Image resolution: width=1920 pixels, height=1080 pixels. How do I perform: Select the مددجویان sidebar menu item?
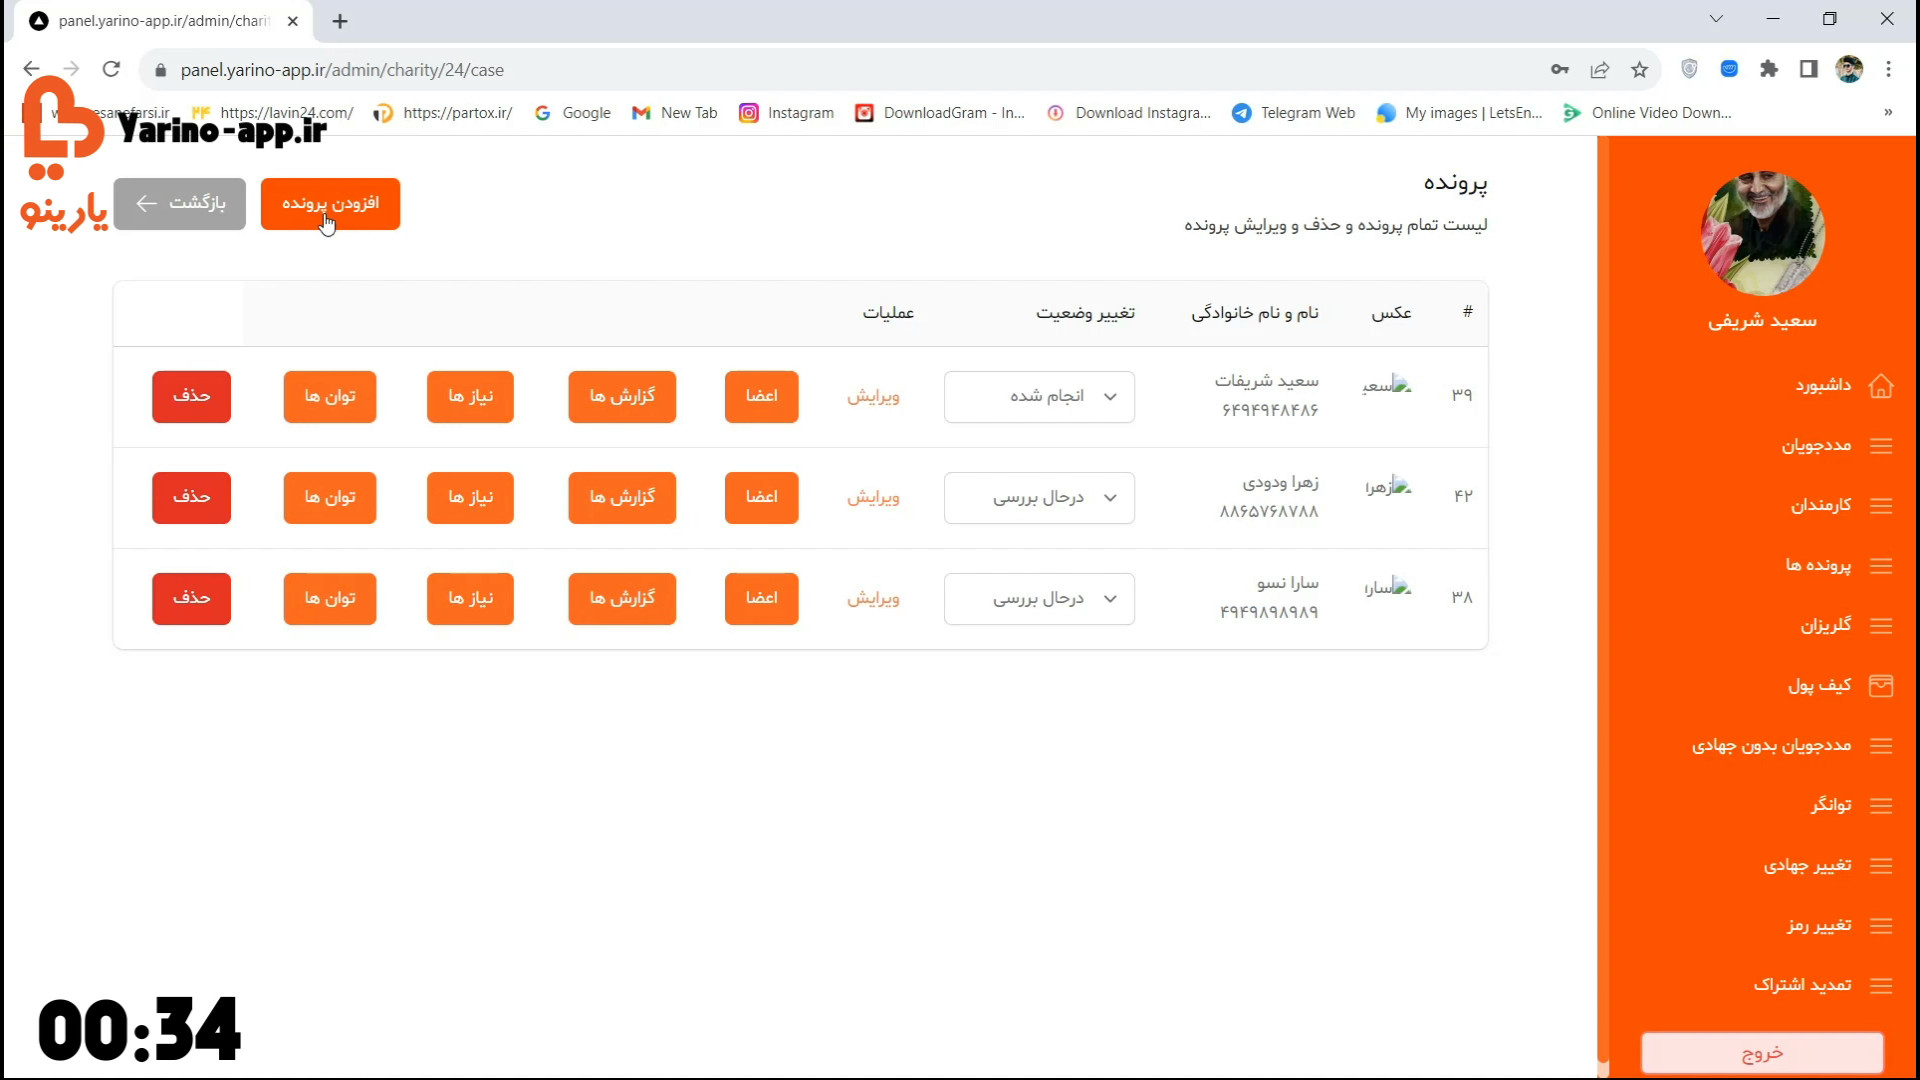coord(1816,446)
